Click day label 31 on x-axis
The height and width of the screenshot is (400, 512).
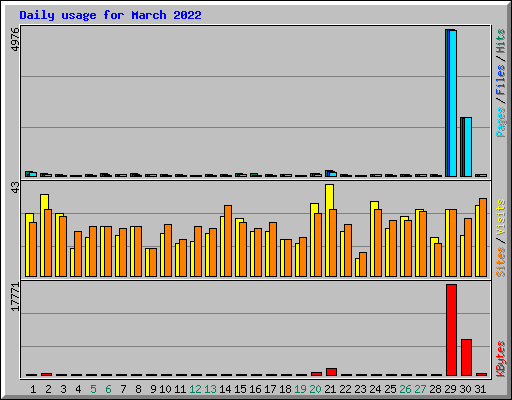[480, 389]
